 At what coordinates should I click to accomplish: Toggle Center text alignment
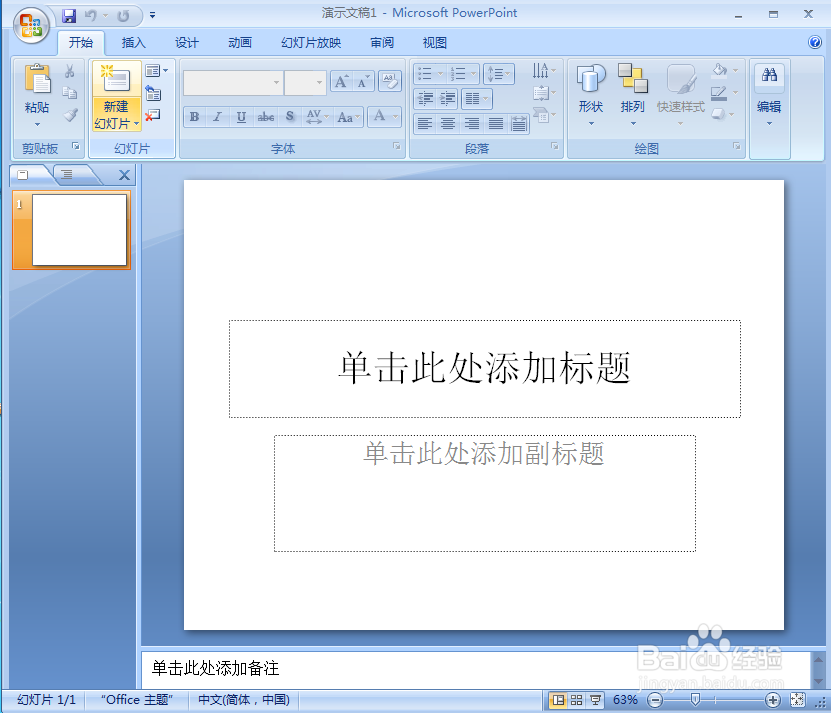[x=448, y=124]
